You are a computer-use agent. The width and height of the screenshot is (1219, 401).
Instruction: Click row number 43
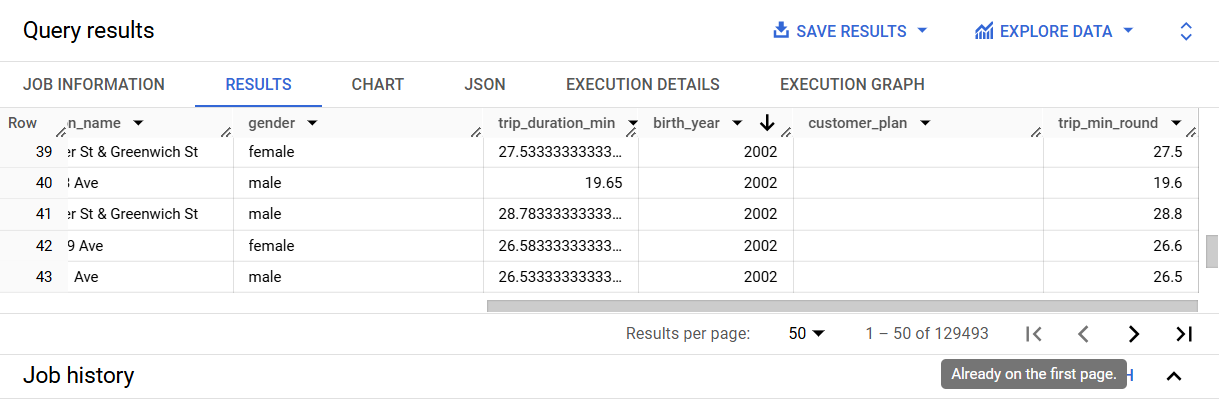(x=43, y=277)
